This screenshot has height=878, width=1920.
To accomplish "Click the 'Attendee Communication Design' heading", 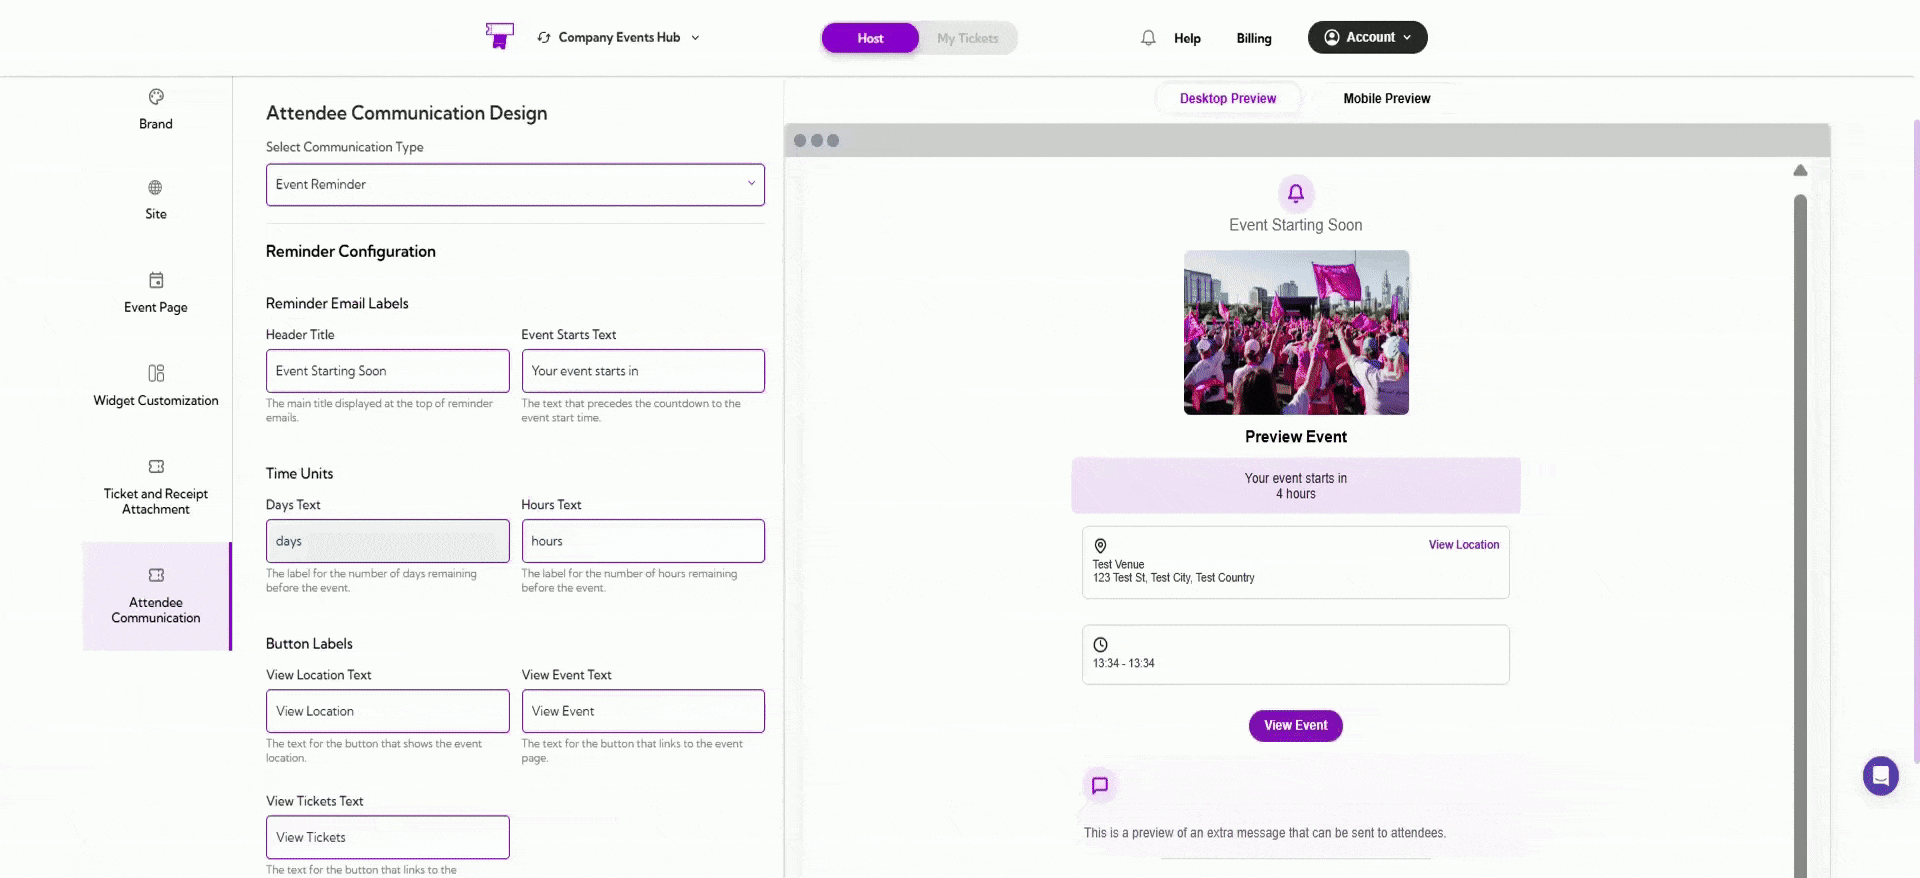I will (x=406, y=113).
